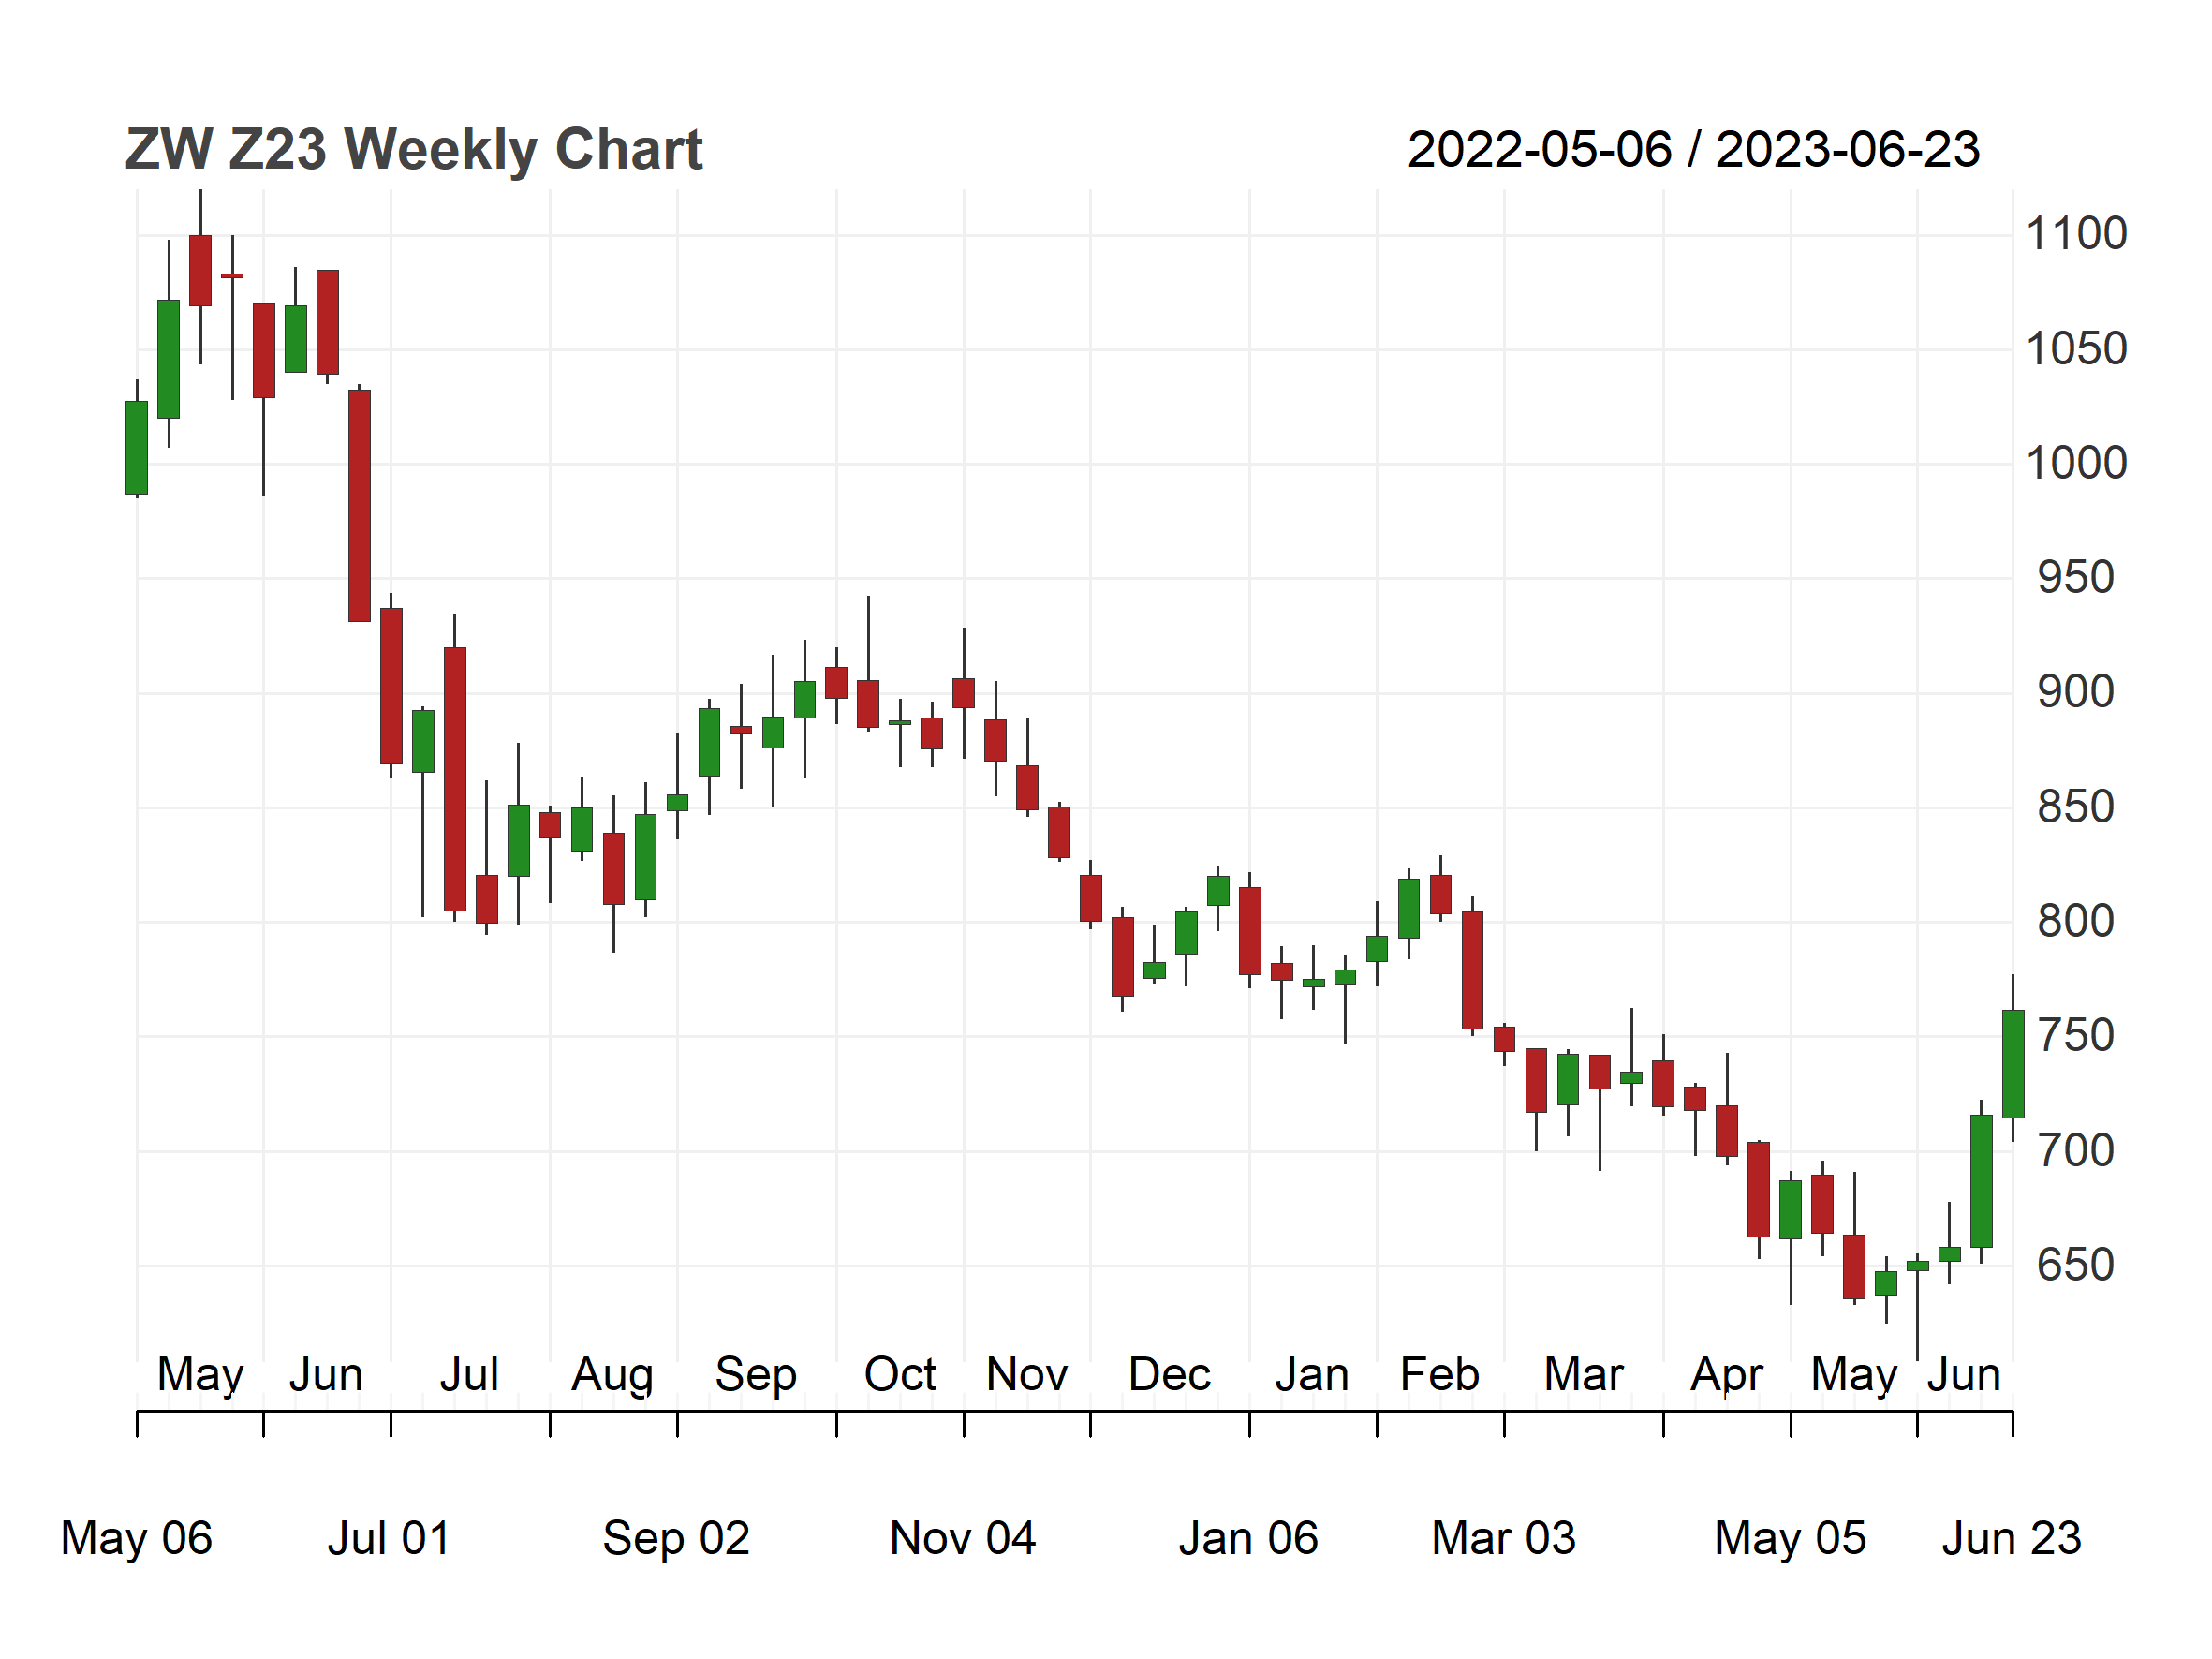Select the tall red candle from 1030 to 930
Viewport: 2212px width, 1659px height.
359,506
